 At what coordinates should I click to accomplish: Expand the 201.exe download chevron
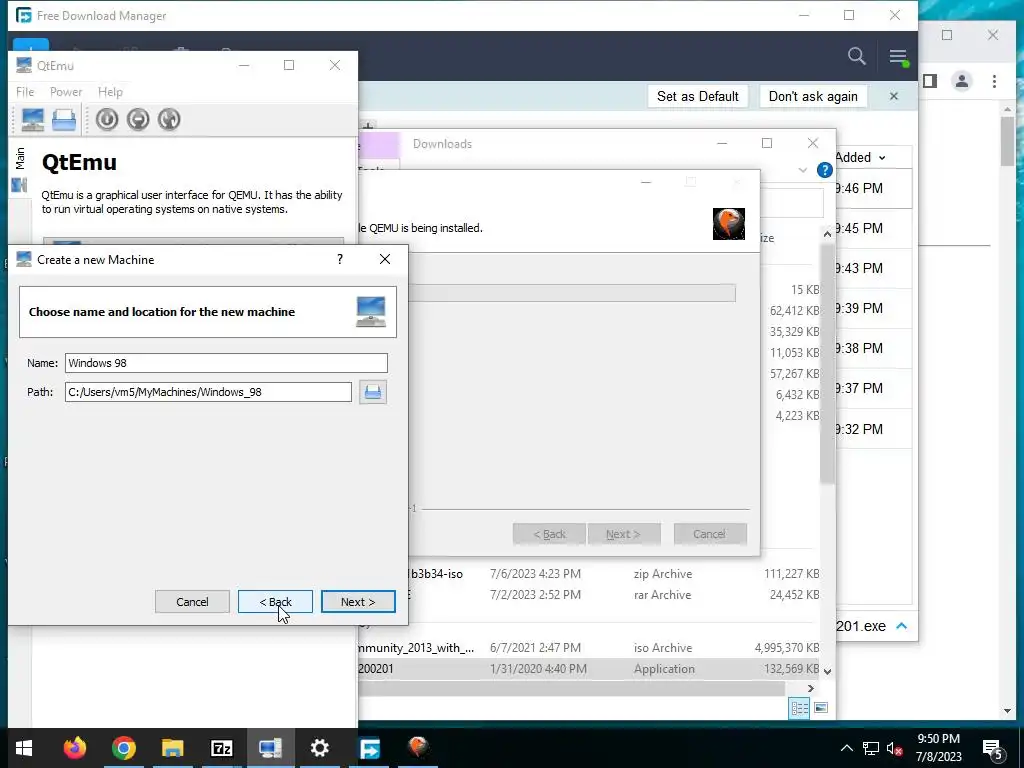pos(902,626)
